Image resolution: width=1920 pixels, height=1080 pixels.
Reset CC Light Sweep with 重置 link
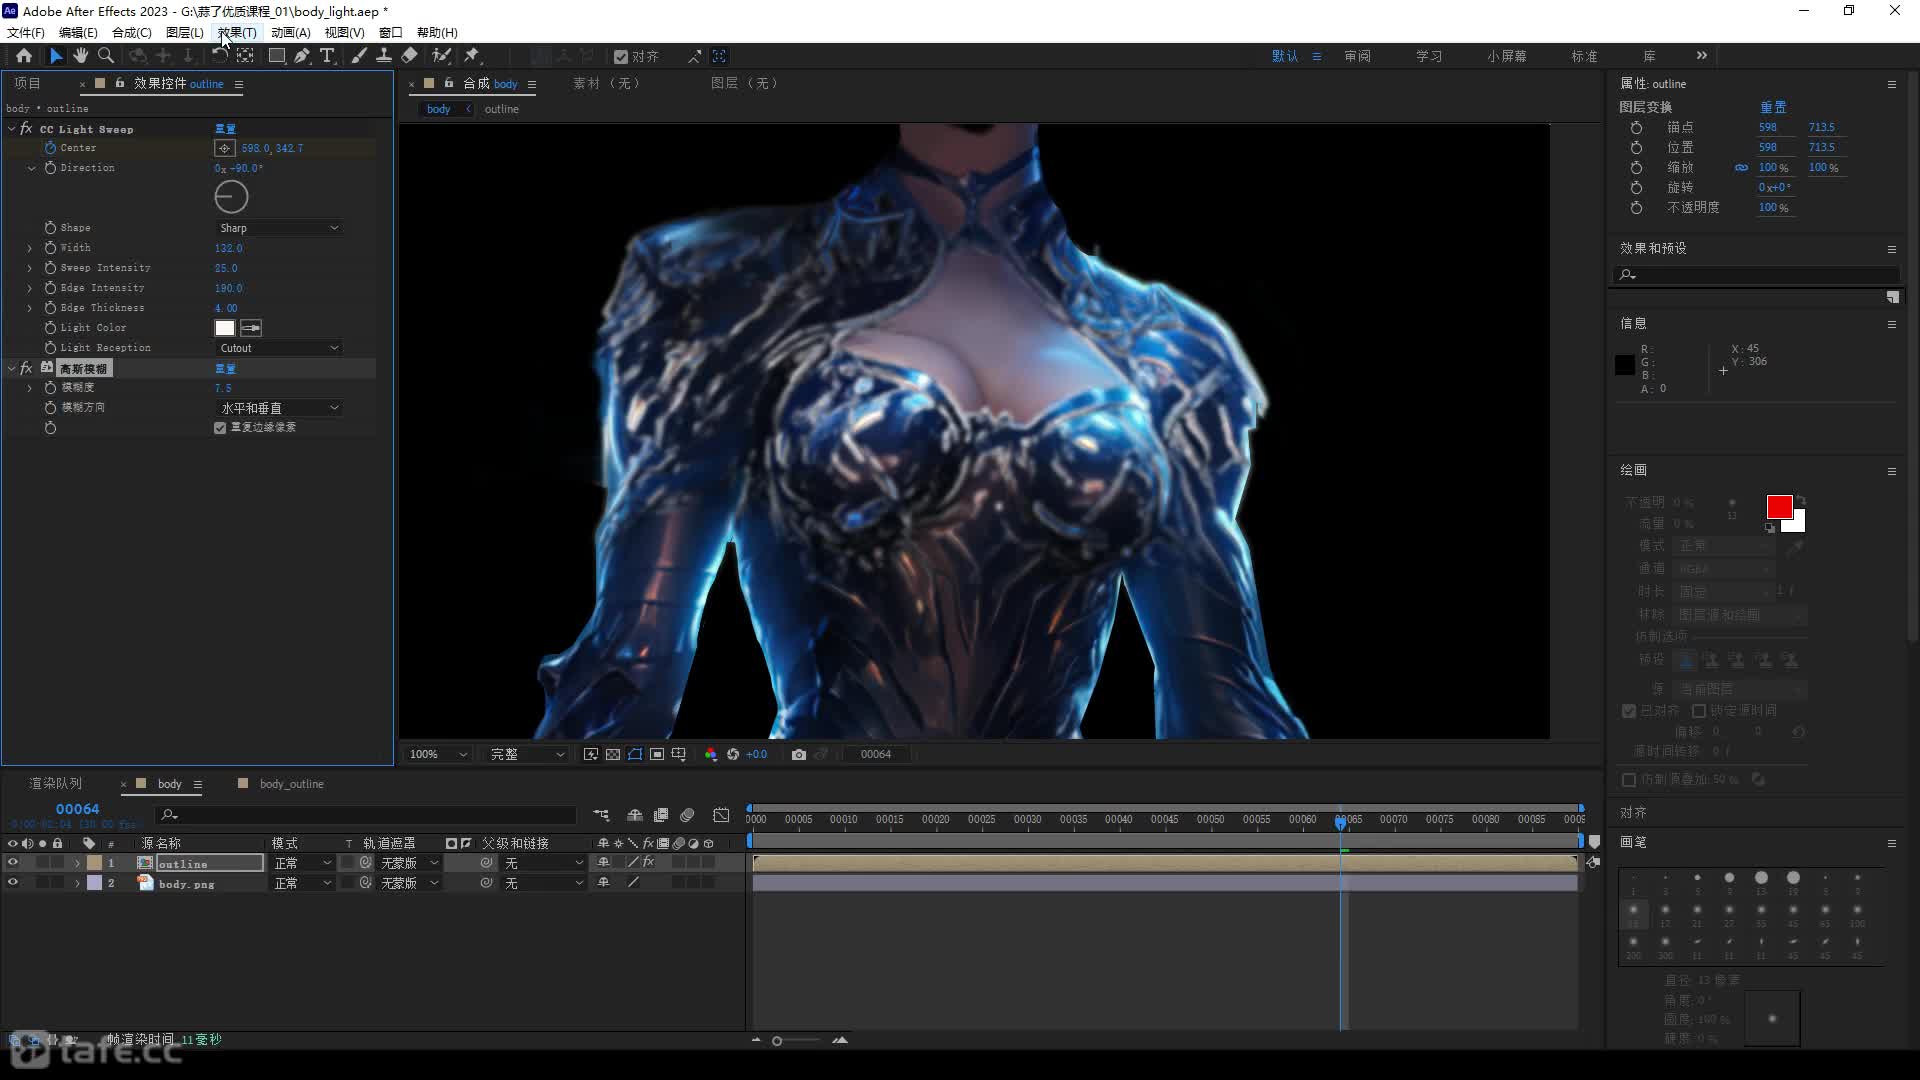tap(225, 129)
